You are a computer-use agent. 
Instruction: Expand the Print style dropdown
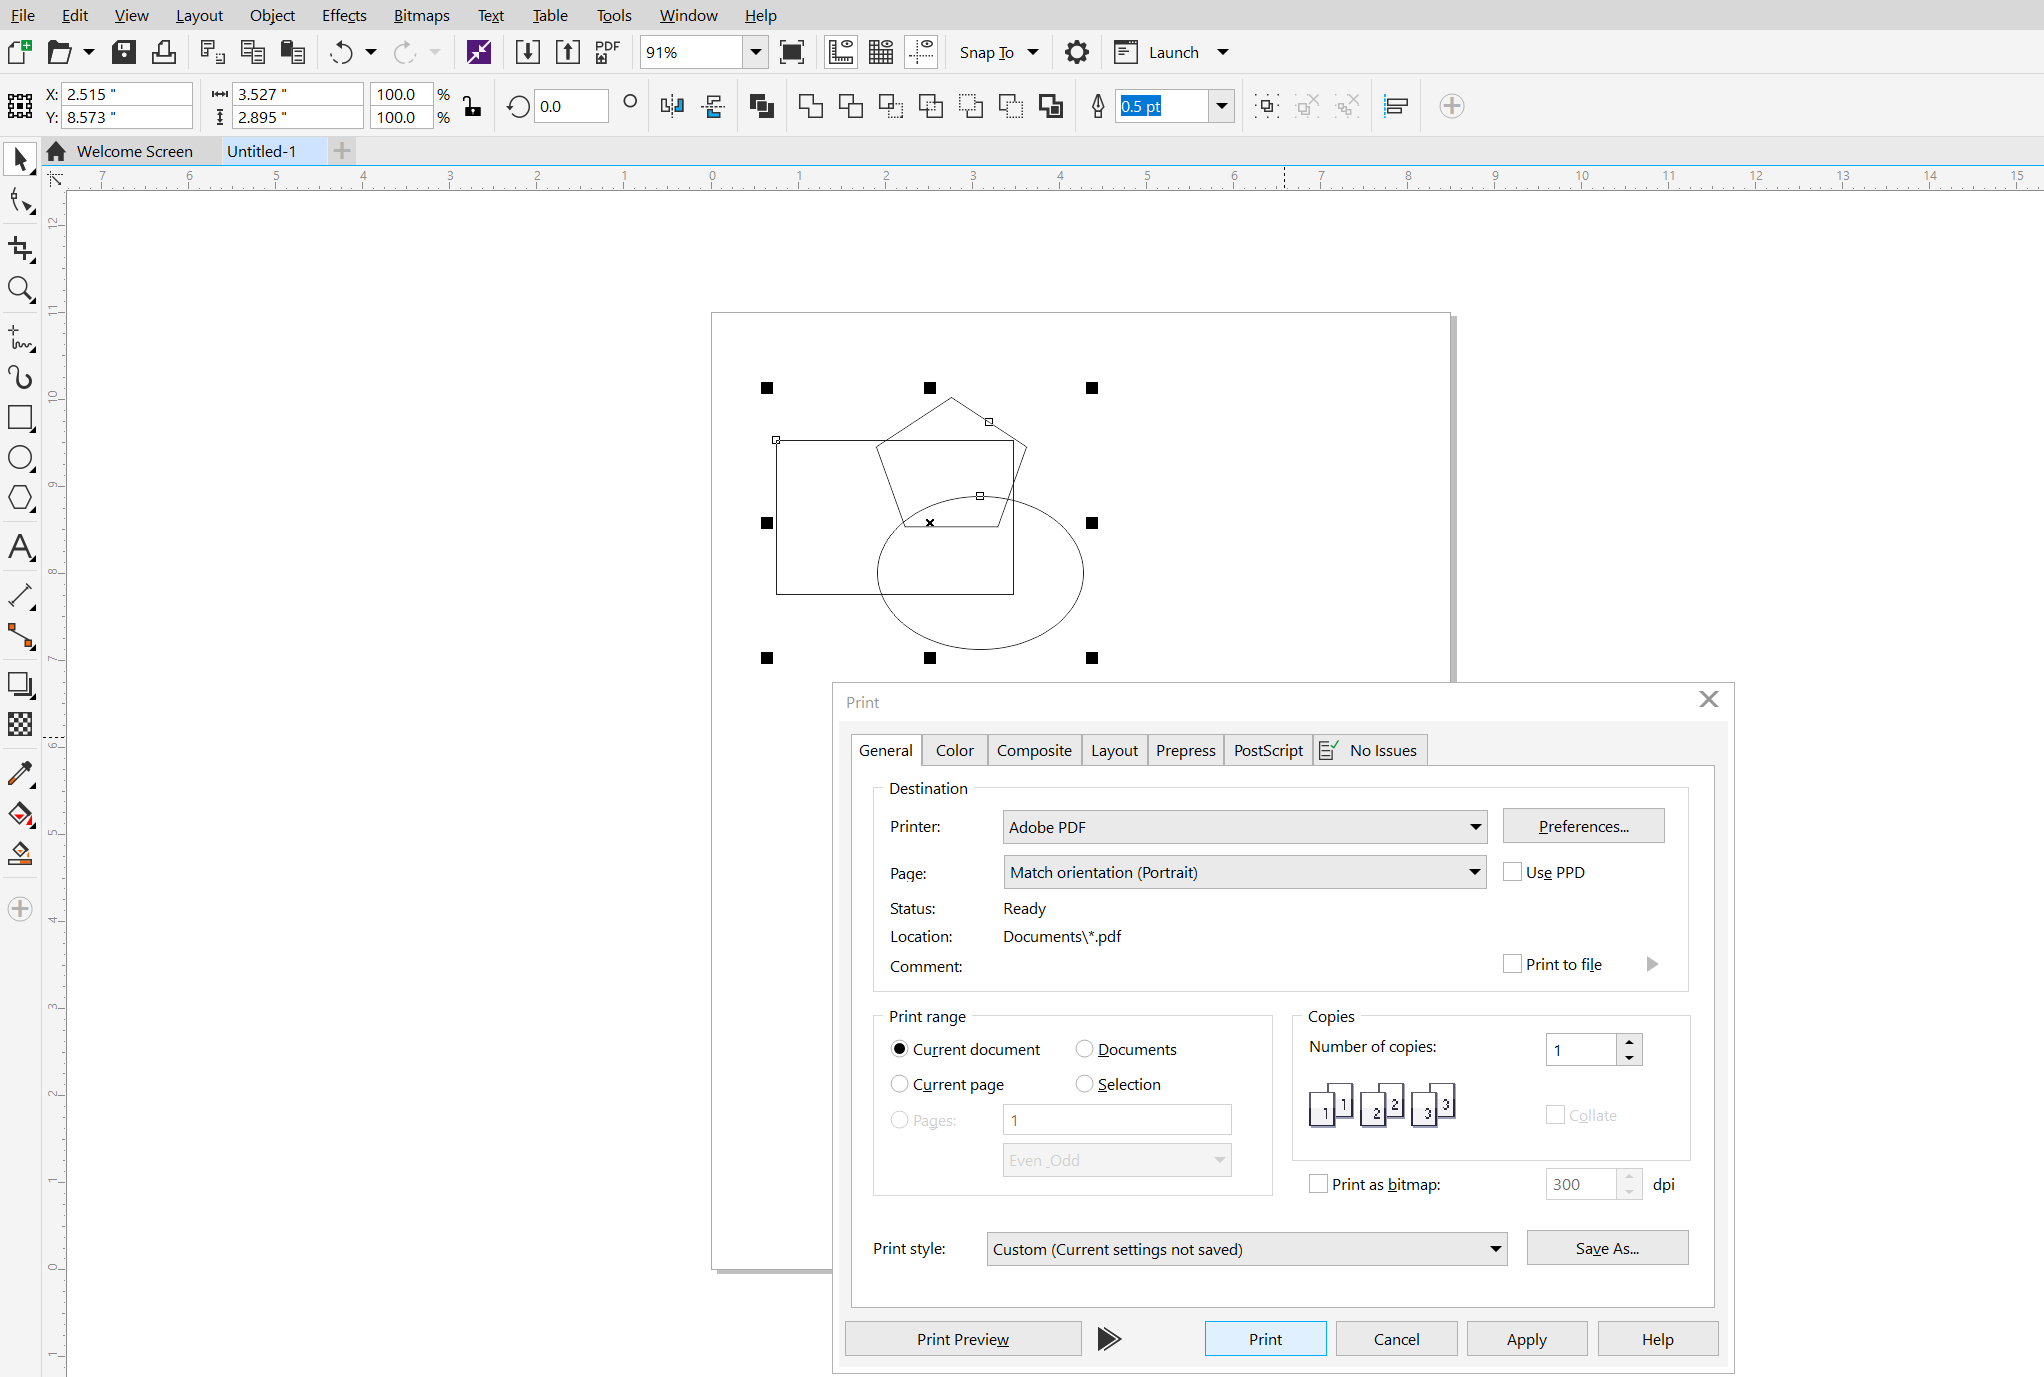(x=1495, y=1249)
